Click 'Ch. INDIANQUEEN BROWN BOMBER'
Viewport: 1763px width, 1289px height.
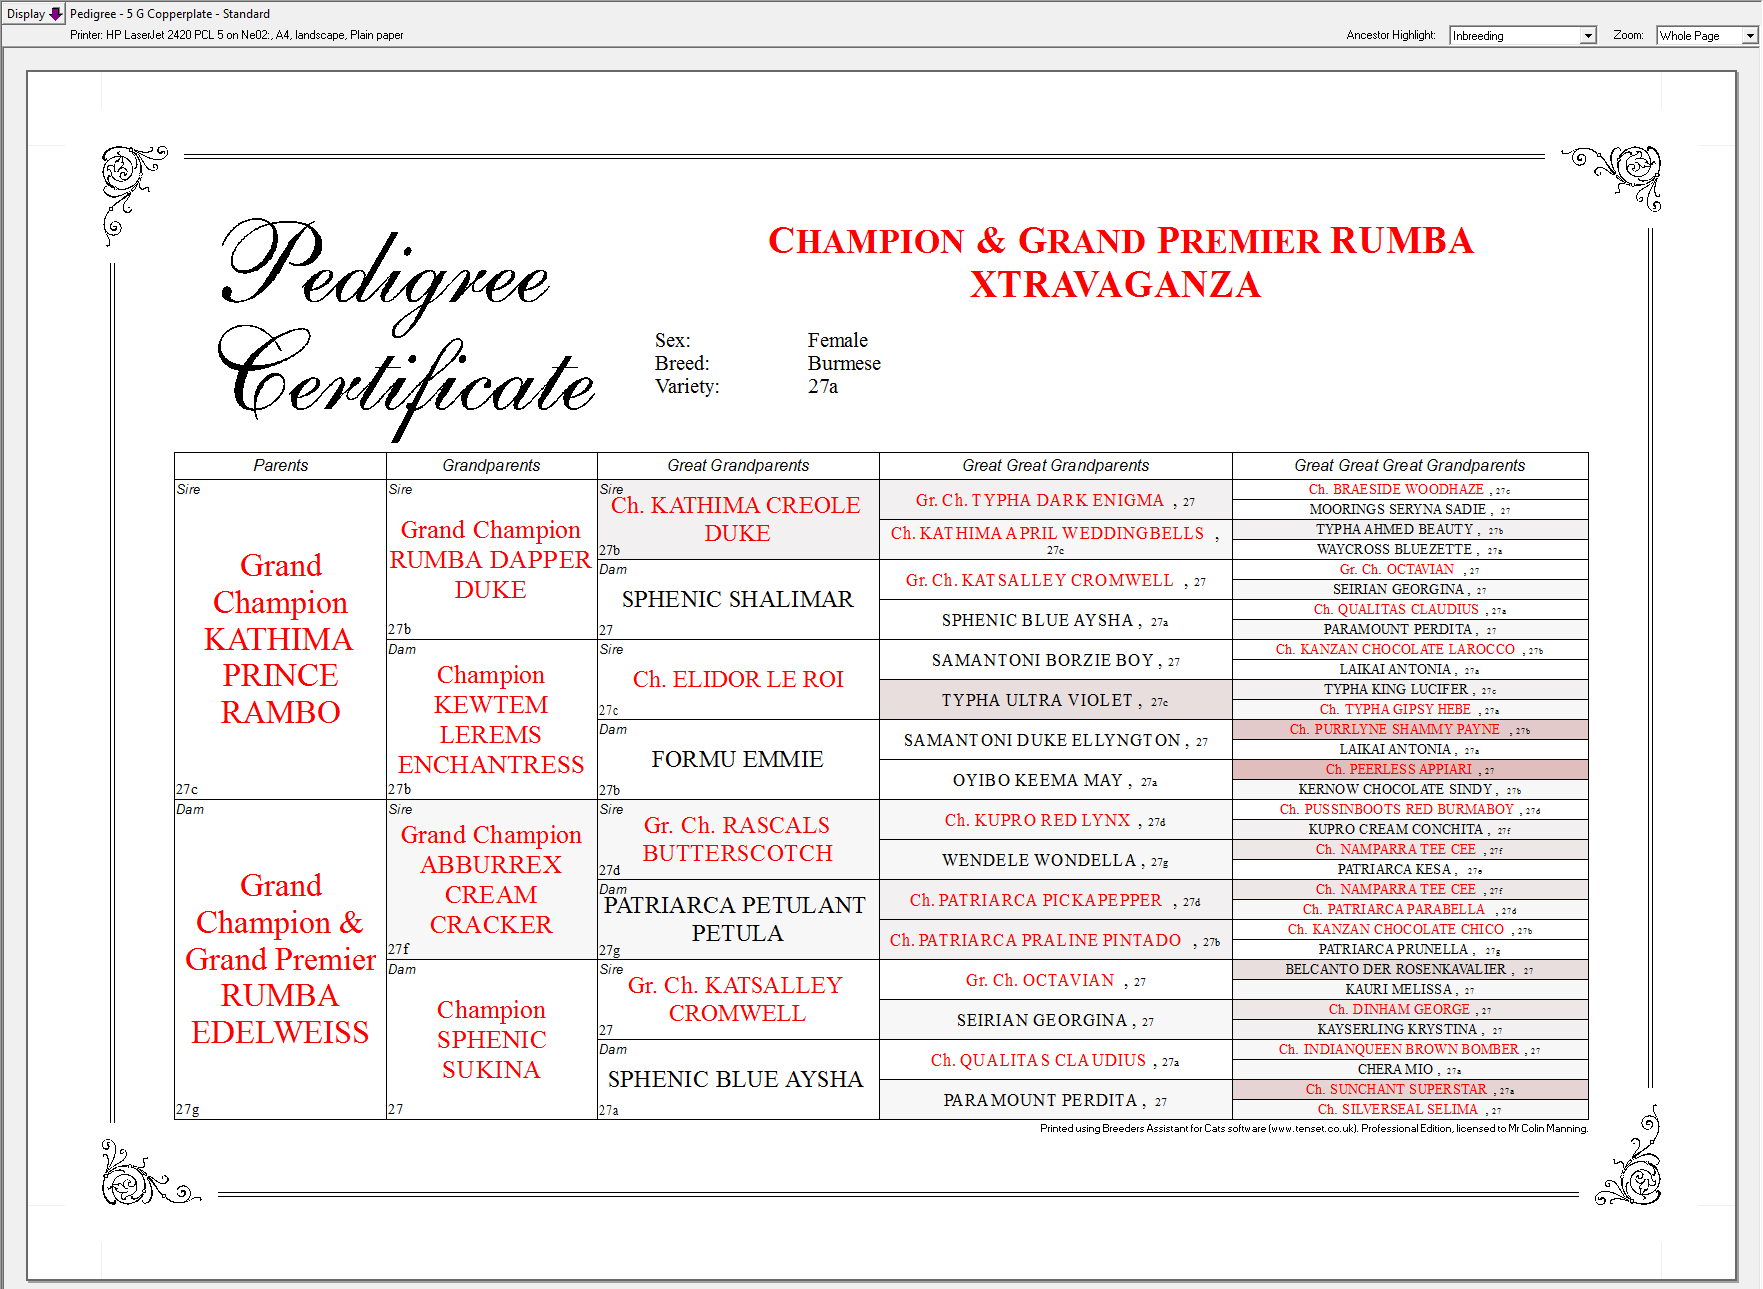click(x=1410, y=1050)
